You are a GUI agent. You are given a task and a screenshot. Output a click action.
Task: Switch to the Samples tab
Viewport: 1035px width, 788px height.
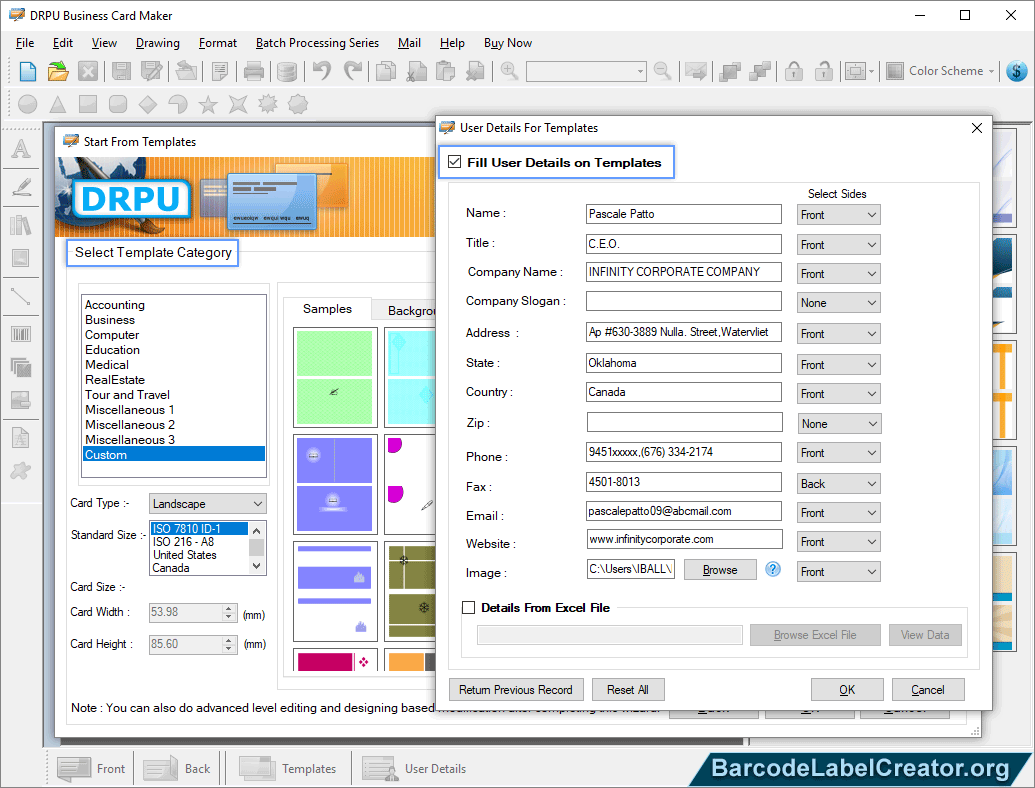click(327, 308)
